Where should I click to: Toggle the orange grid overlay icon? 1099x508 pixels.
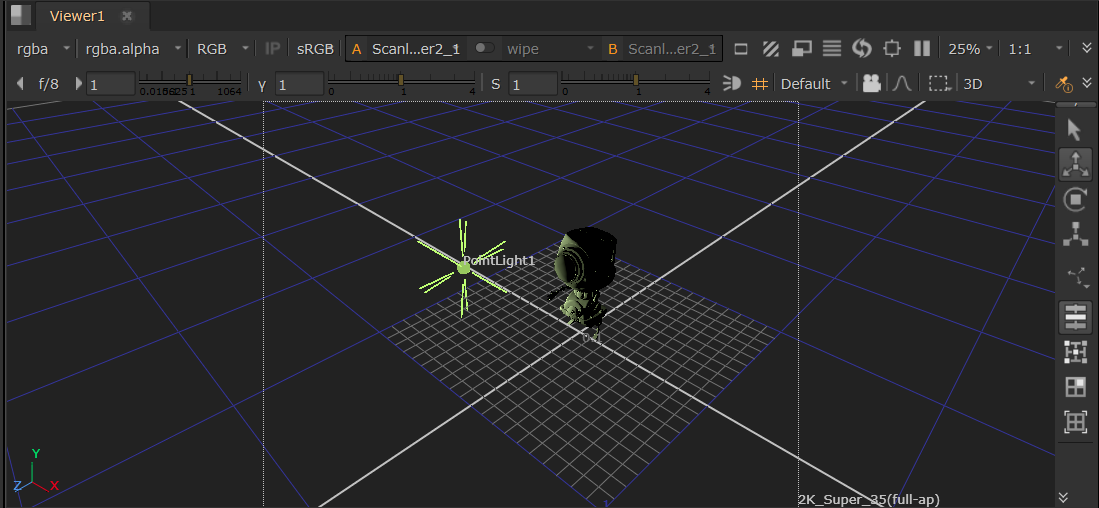[760, 84]
